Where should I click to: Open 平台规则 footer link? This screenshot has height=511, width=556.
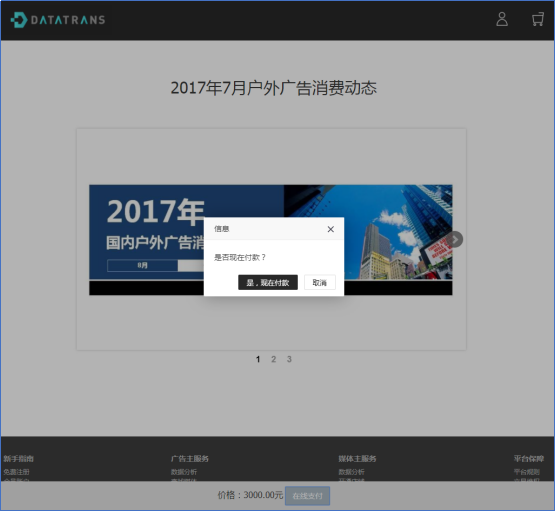click(x=527, y=472)
